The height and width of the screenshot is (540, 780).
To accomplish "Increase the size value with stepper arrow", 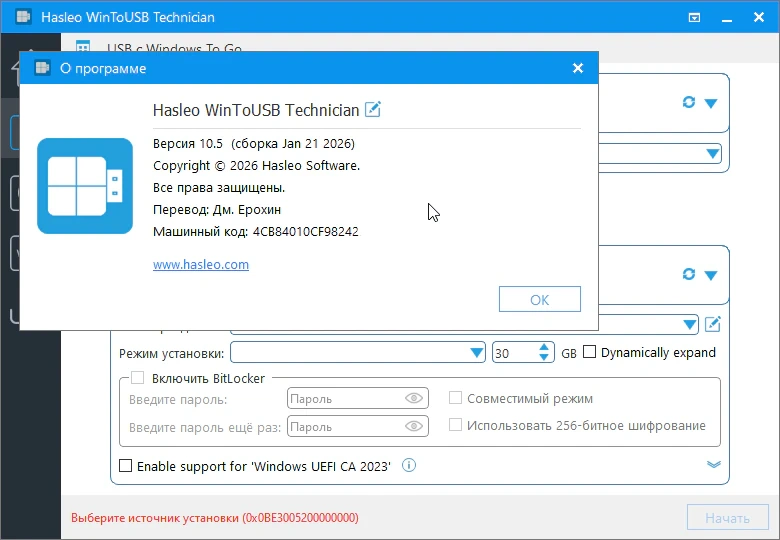I will click(544, 348).
